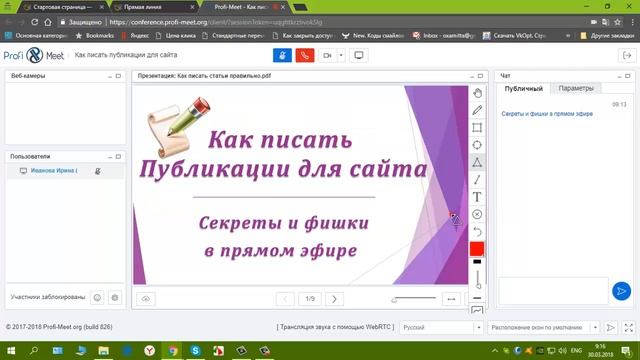
Task: Apply window layout arrow button
Action: (611, 327)
